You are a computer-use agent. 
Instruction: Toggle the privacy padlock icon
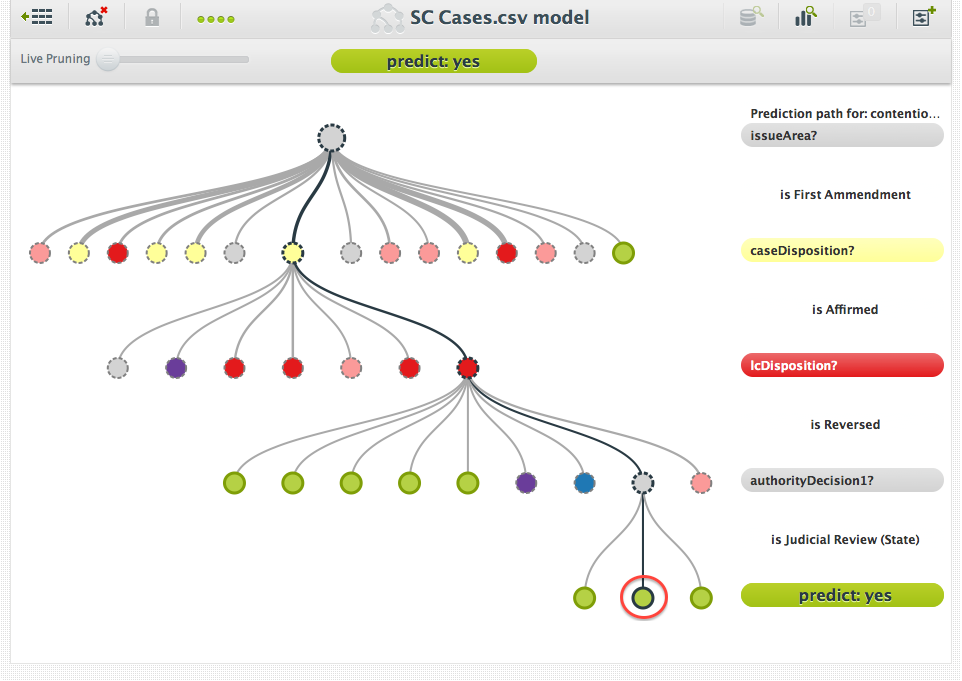[152, 17]
